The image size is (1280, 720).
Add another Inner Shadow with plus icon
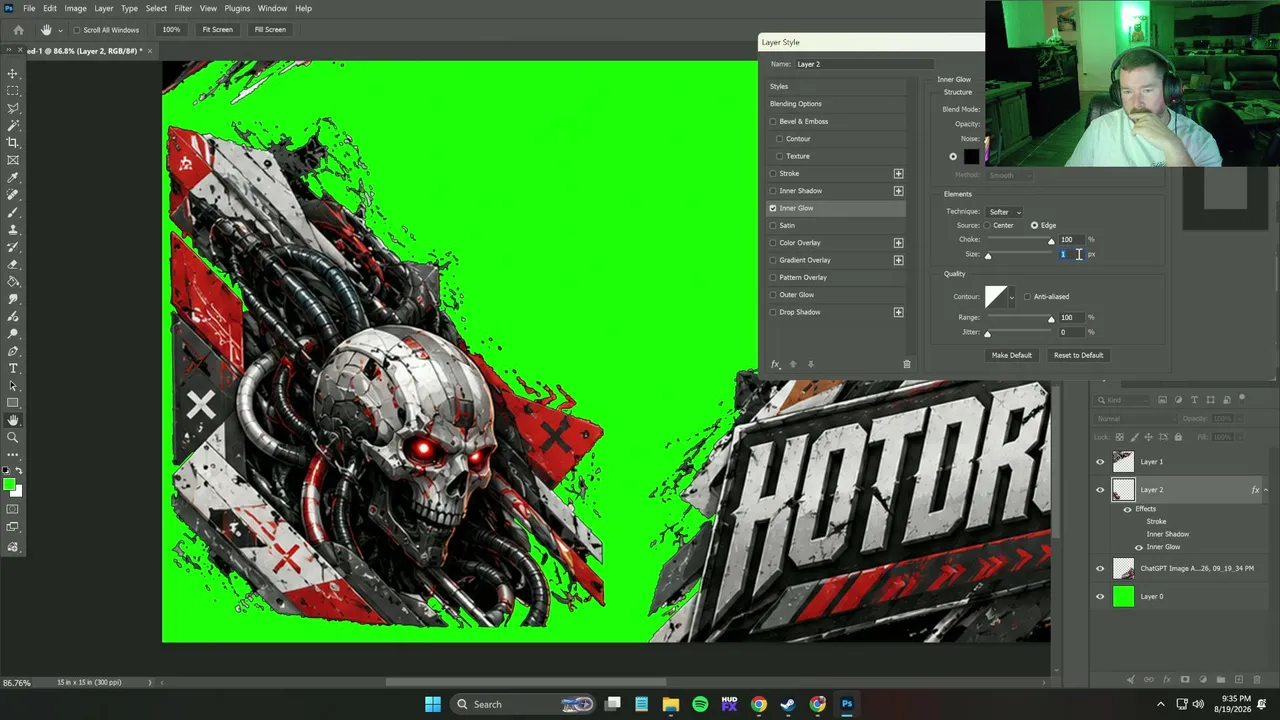[898, 191]
